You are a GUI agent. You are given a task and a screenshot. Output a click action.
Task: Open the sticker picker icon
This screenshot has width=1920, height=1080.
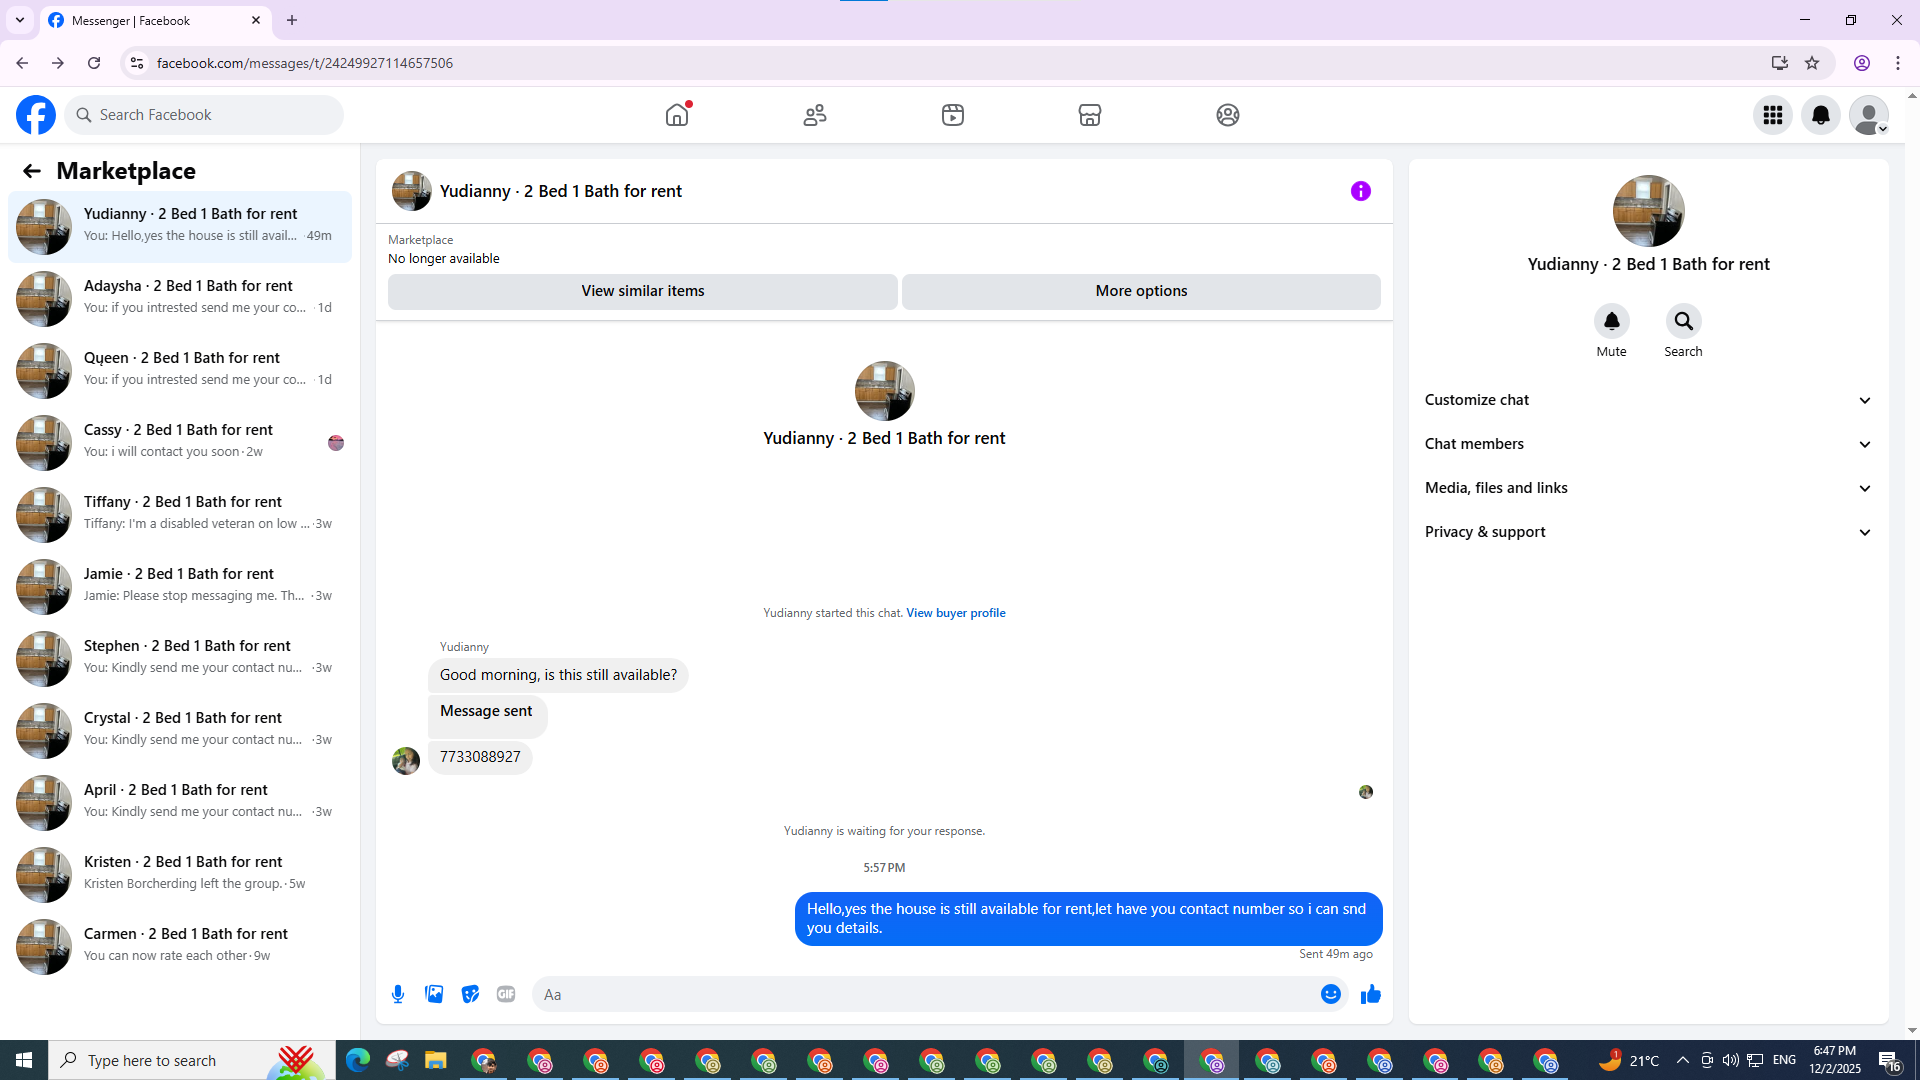click(470, 994)
